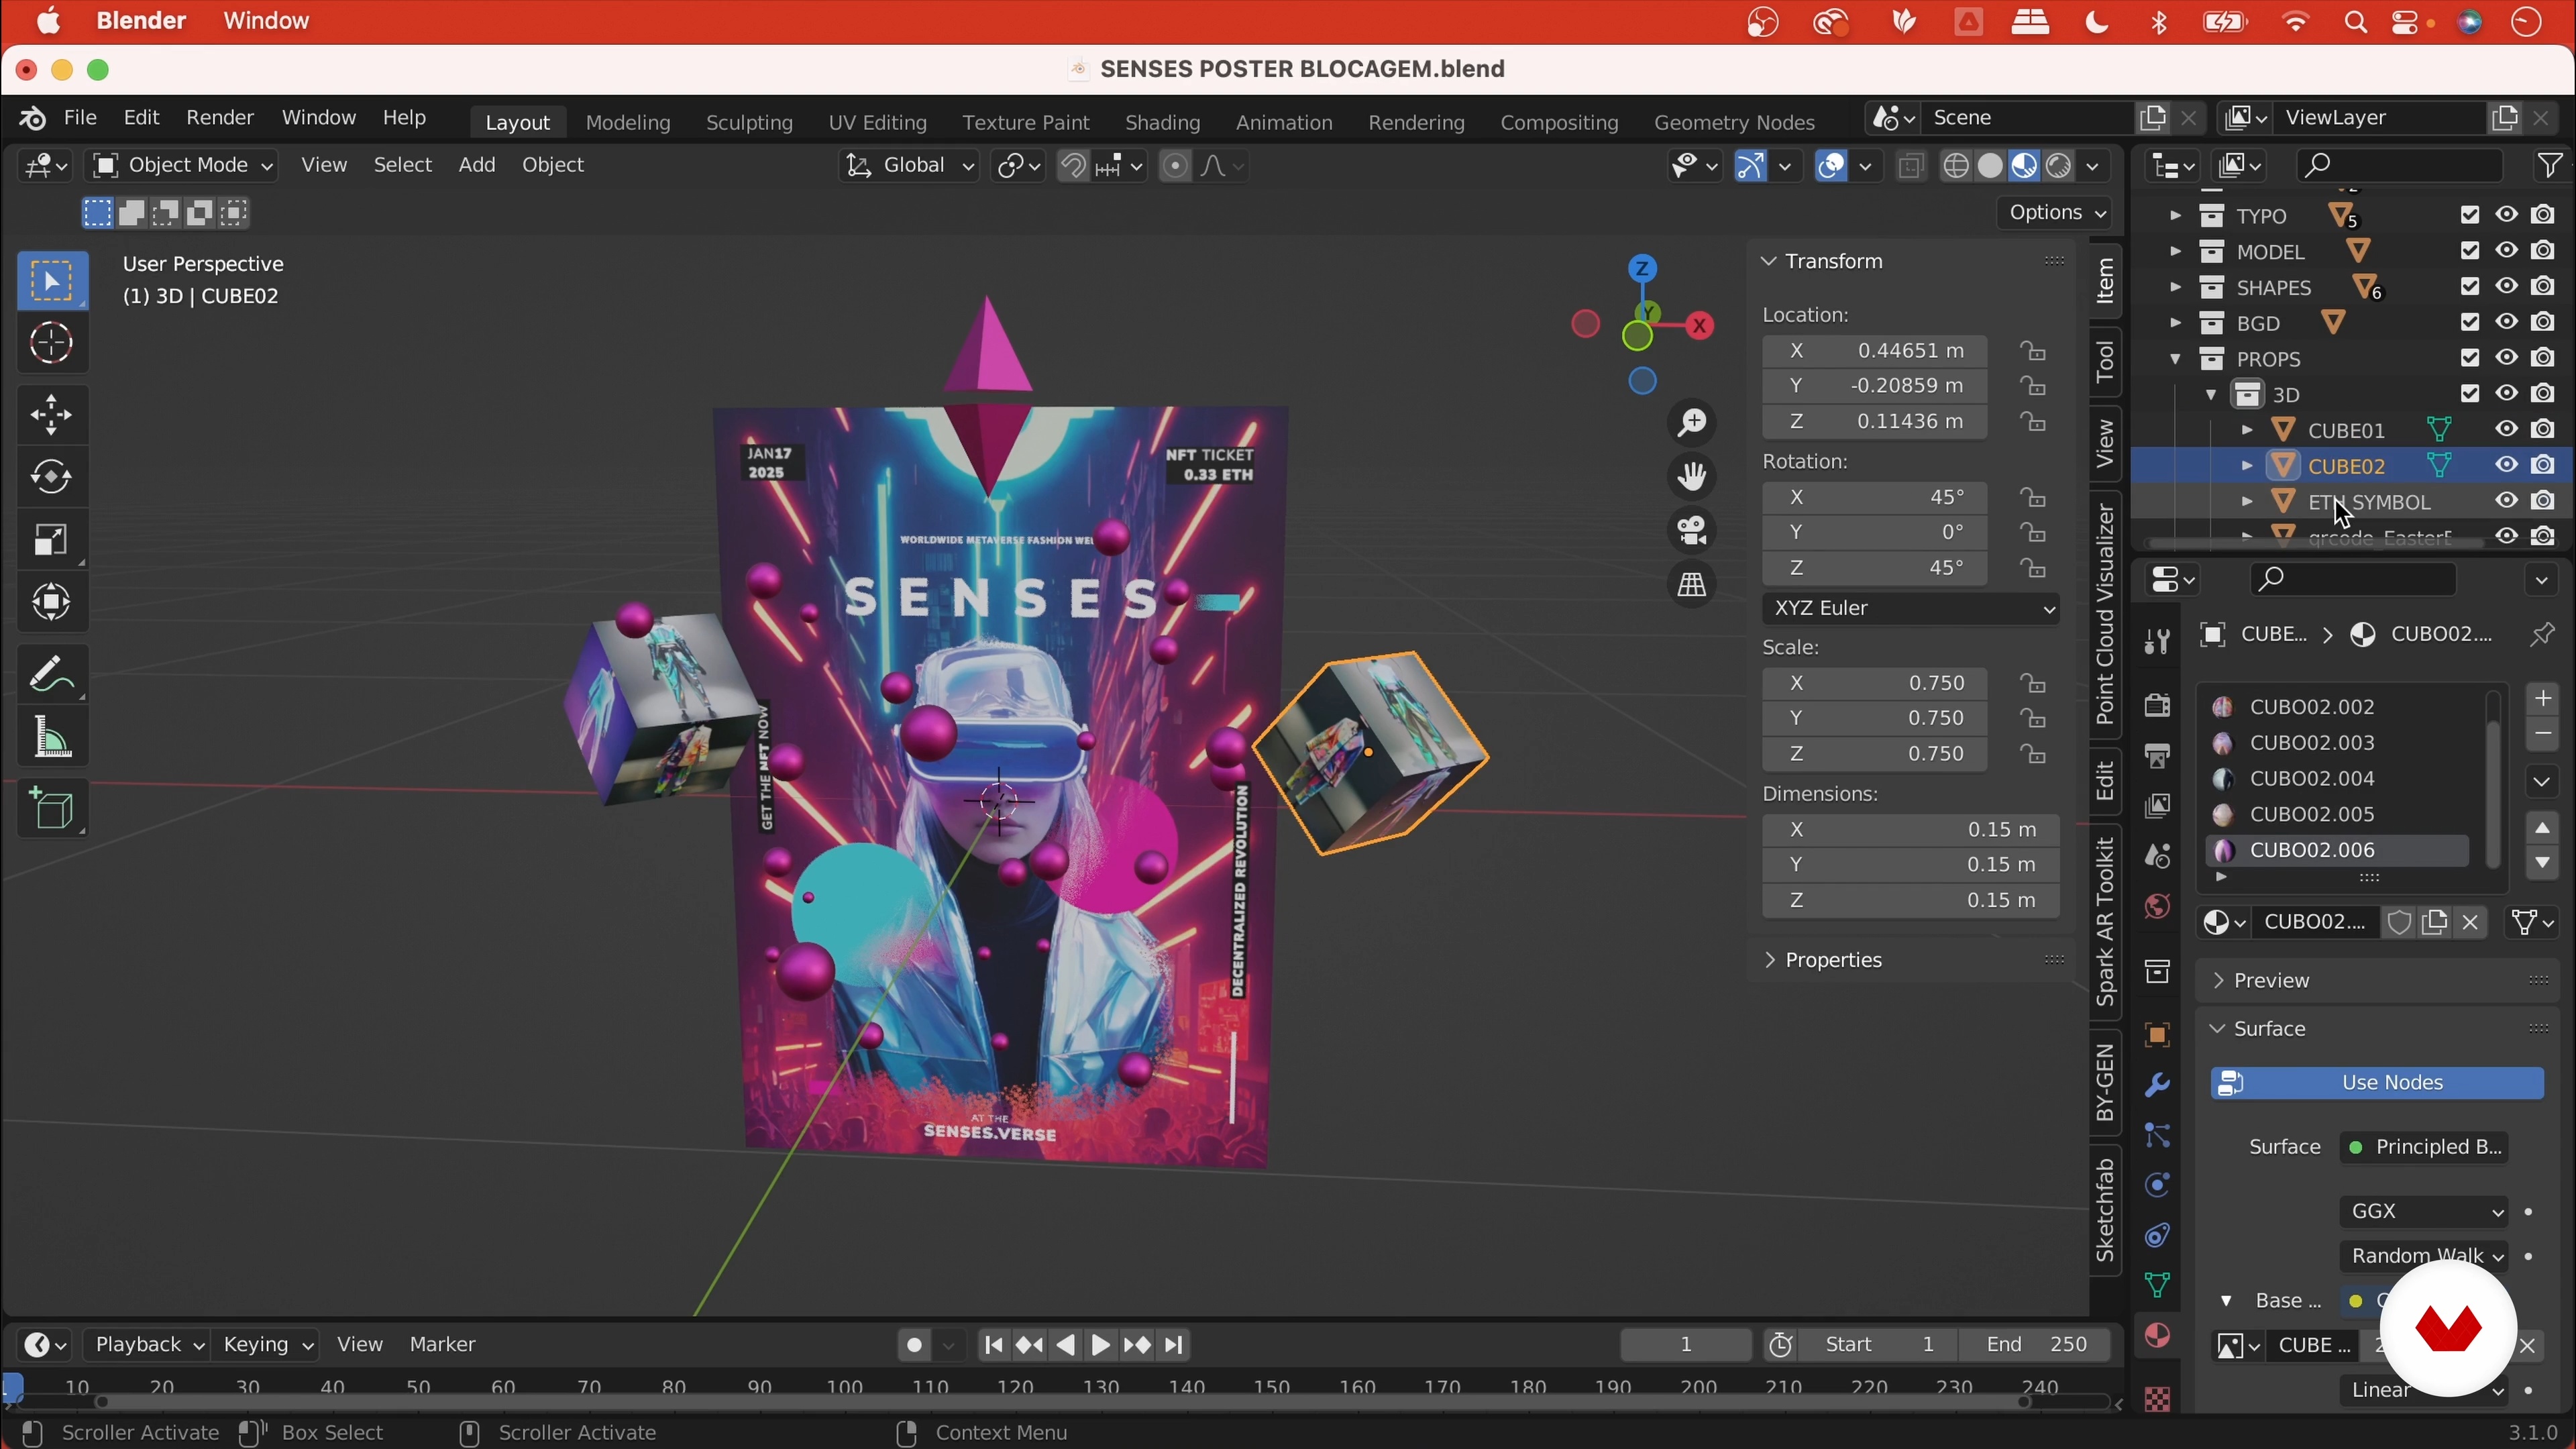Switch to rendered viewport shading
This screenshot has width=2576, height=1449.
click(2059, 166)
